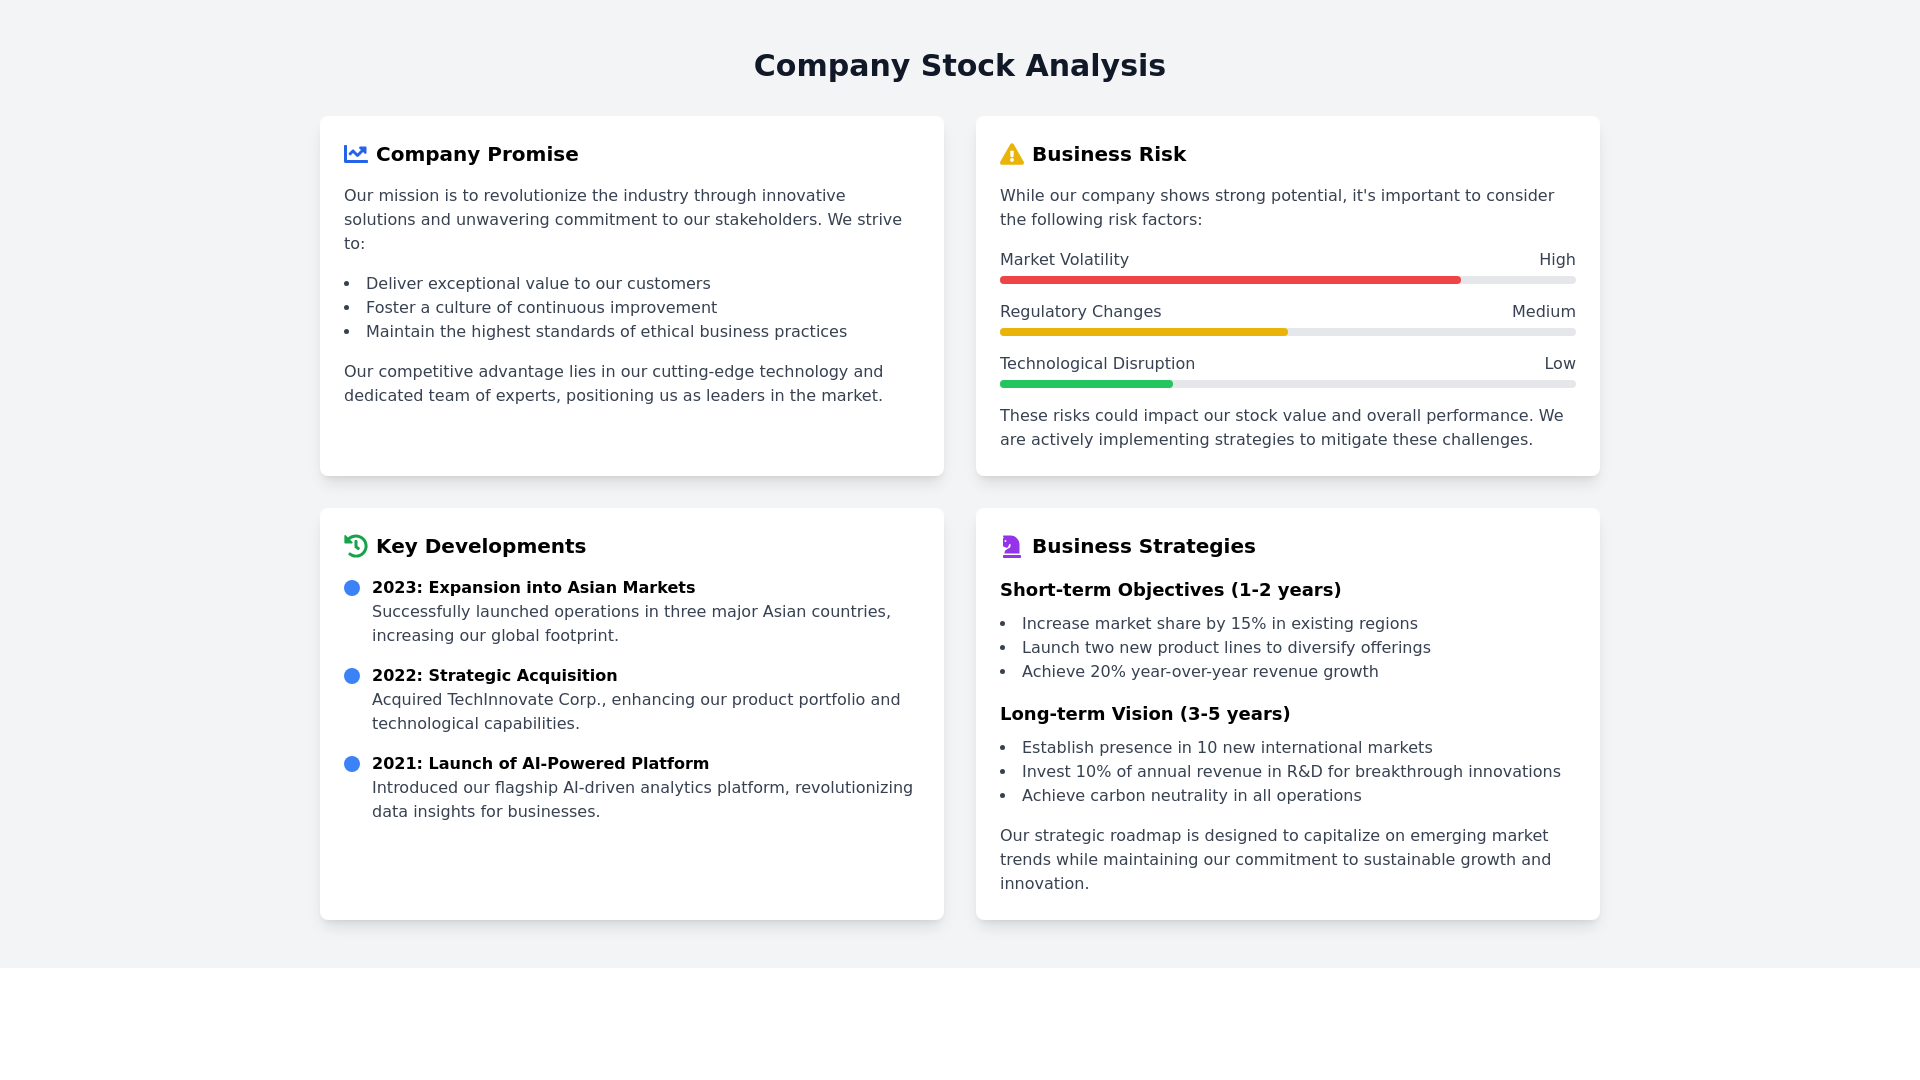This screenshot has width=1920, height=1080.
Task: Click the Business Risk warning triangle icon
Action: (x=1011, y=154)
